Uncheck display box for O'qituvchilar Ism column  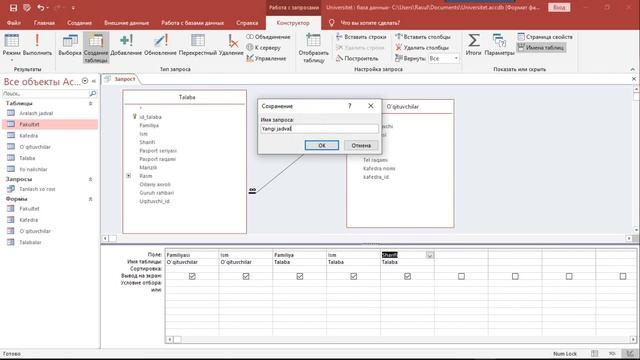coord(246,276)
